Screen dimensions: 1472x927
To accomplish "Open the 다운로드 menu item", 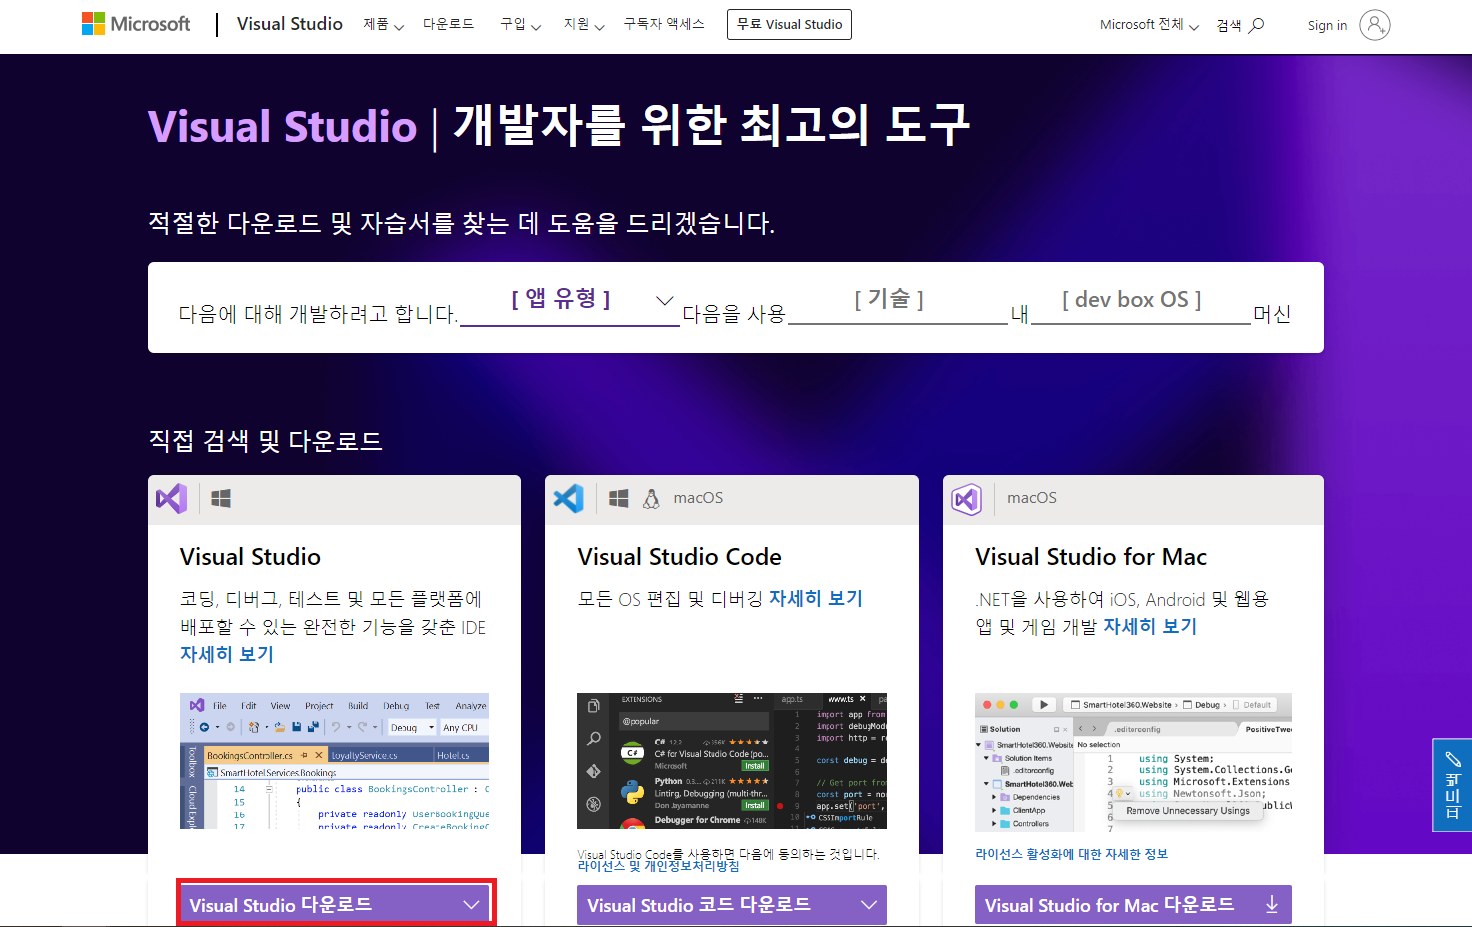I will click(x=448, y=24).
